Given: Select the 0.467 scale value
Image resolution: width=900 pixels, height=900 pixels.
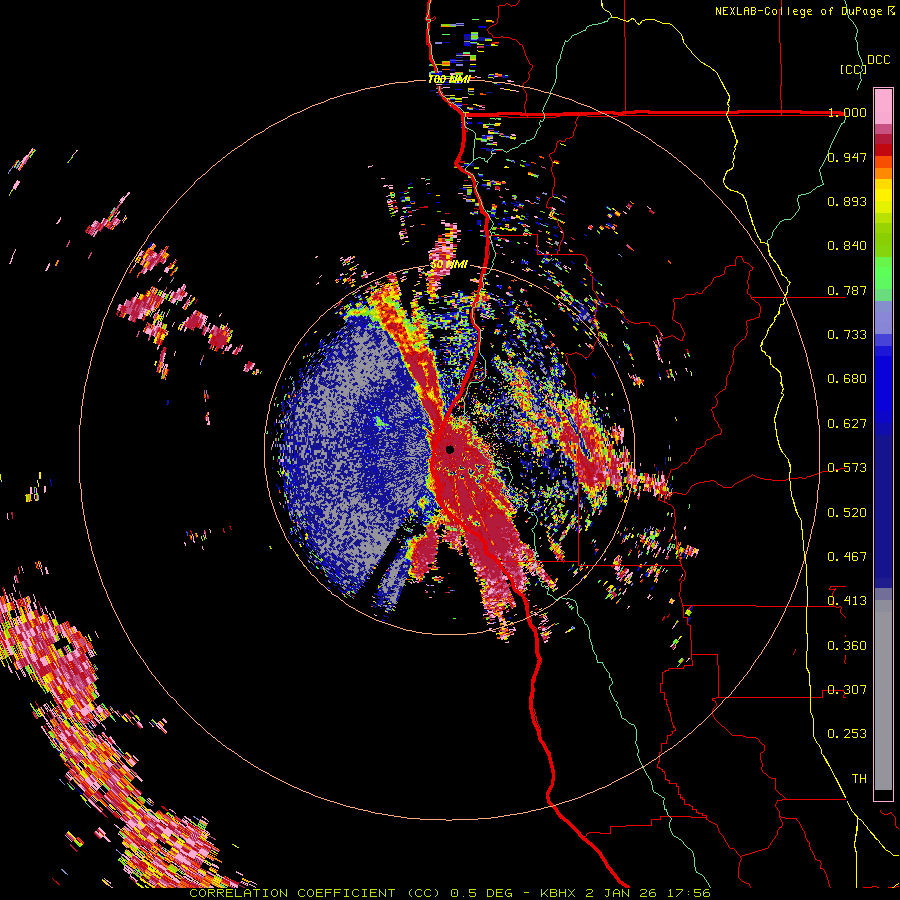Looking at the screenshot, I should (x=847, y=557).
